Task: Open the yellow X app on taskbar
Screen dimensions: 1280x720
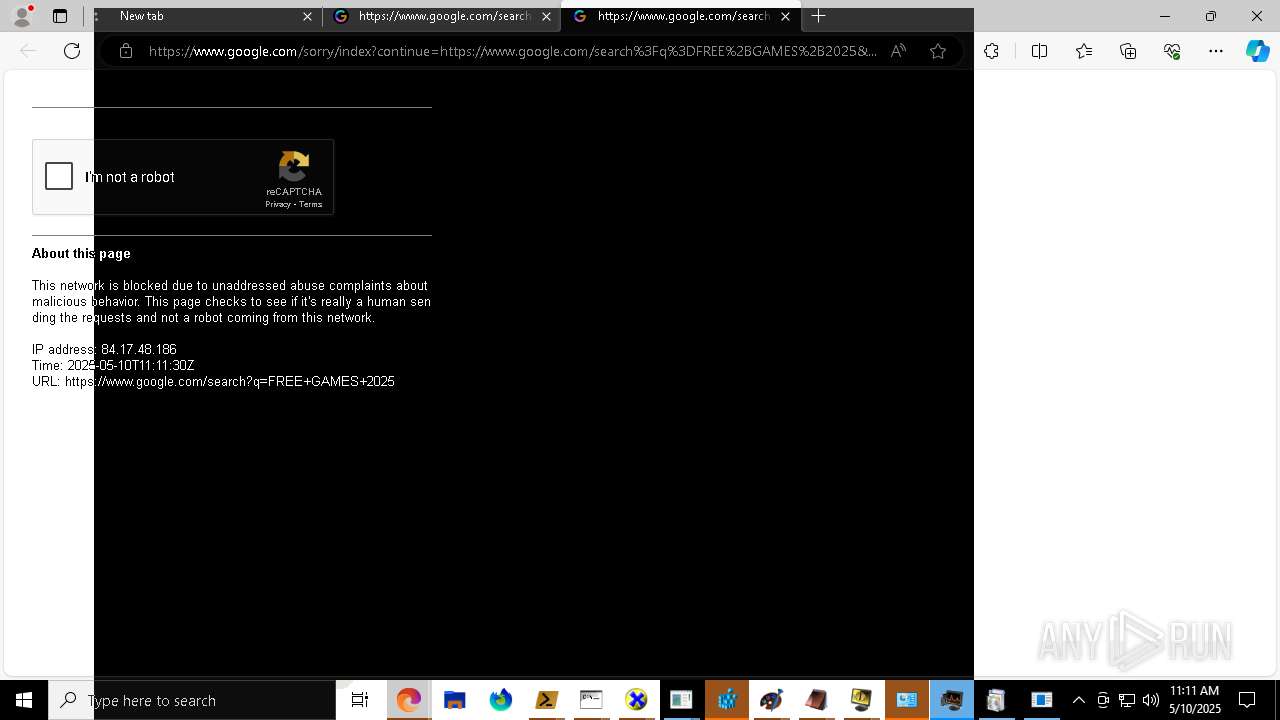Action: click(x=636, y=700)
